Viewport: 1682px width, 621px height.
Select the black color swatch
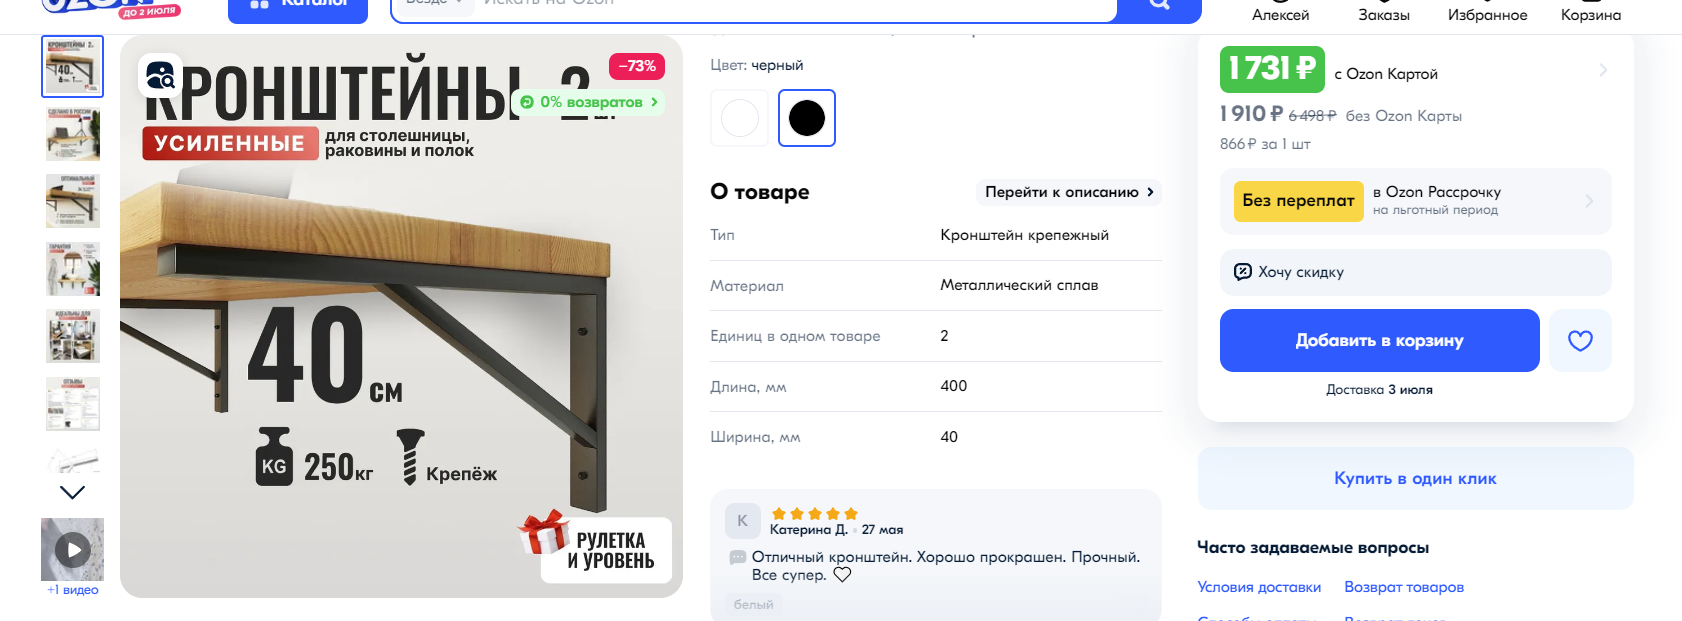coord(807,118)
